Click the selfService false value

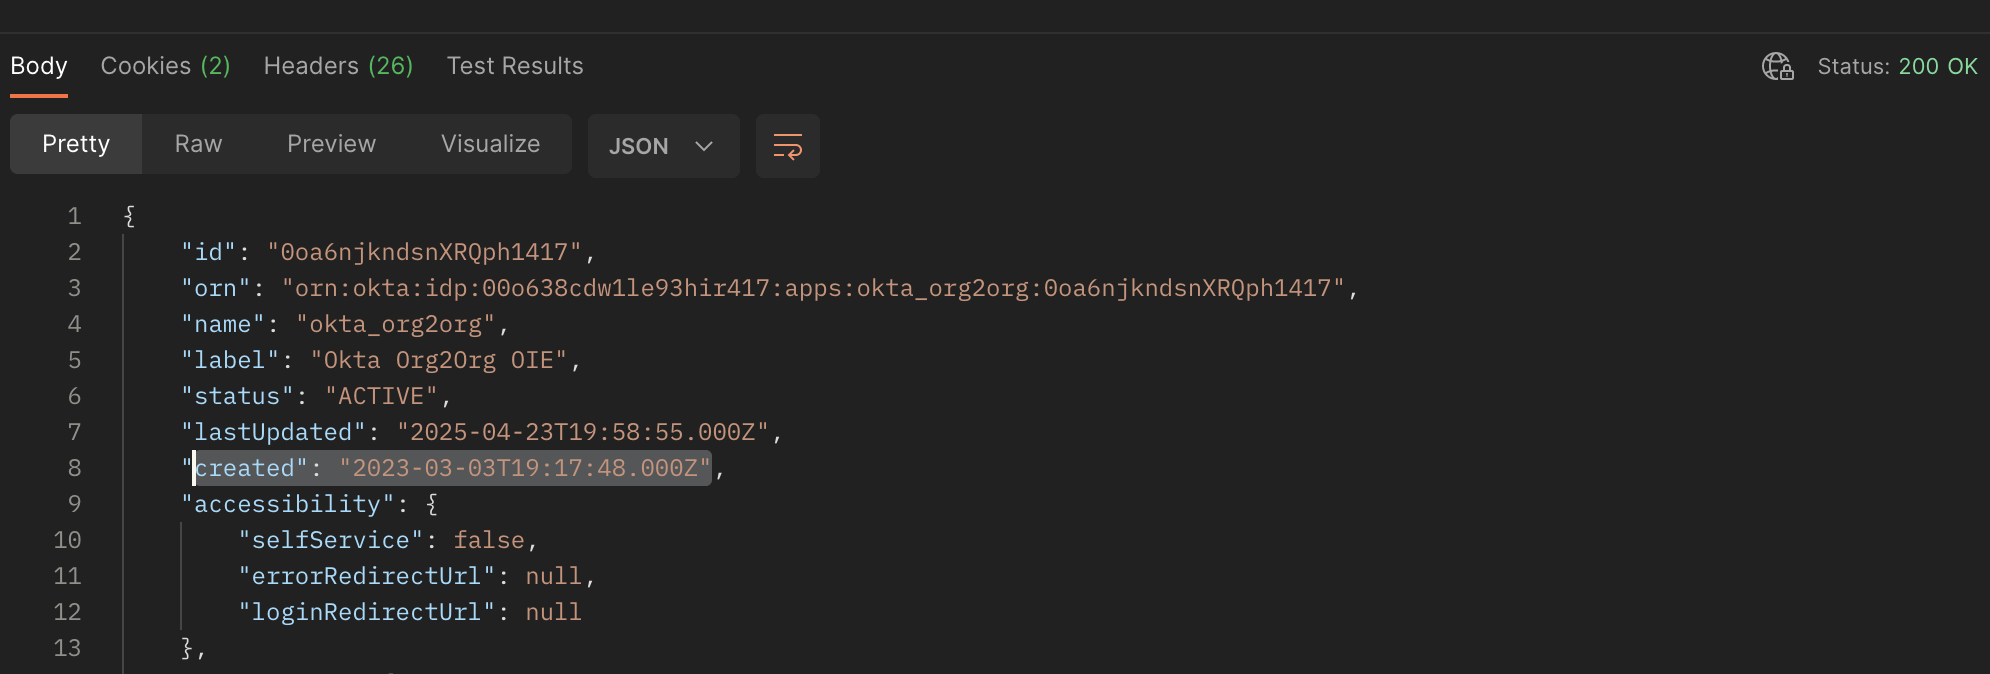[489, 539]
